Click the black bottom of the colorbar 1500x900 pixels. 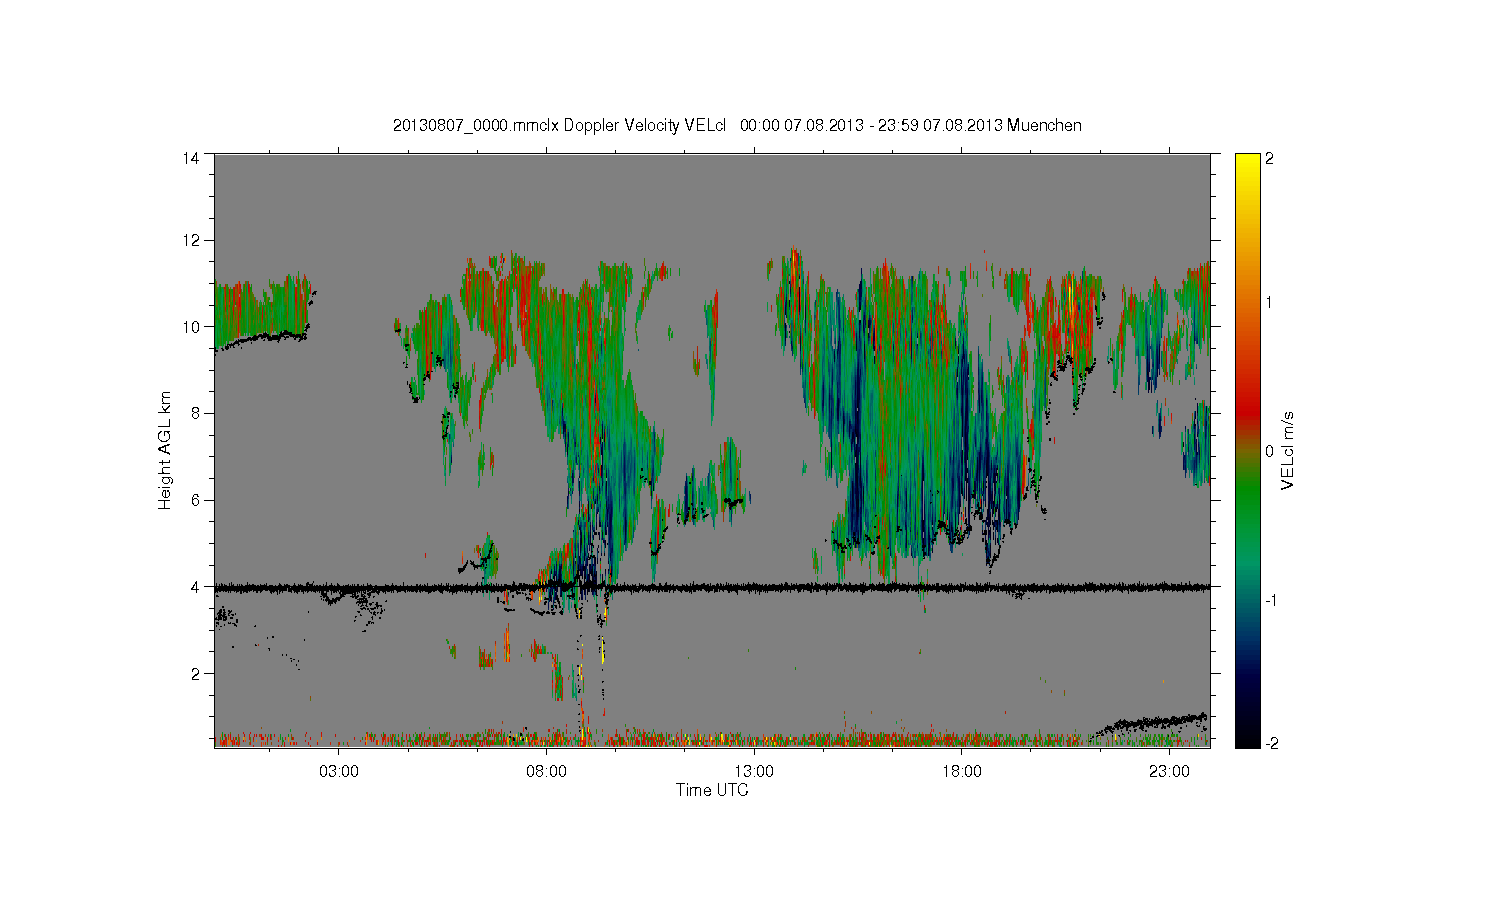[x=1247, y=736]
